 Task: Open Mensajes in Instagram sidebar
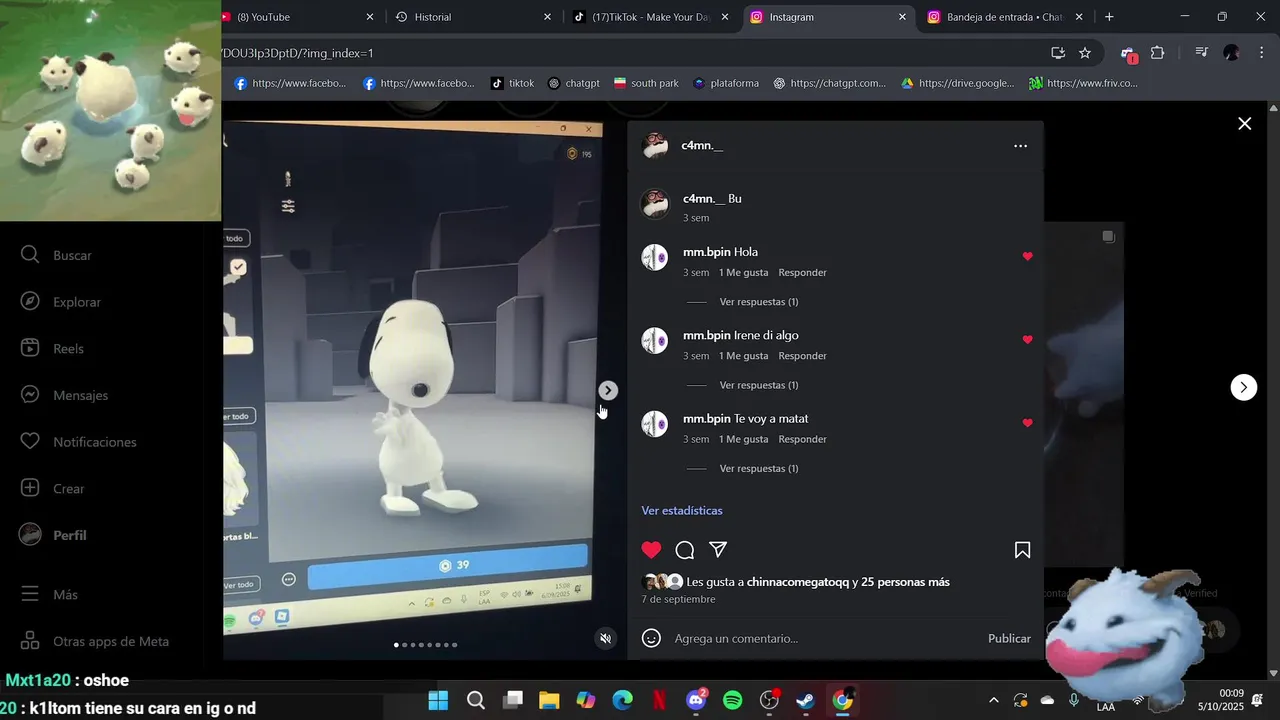(64, 395)
